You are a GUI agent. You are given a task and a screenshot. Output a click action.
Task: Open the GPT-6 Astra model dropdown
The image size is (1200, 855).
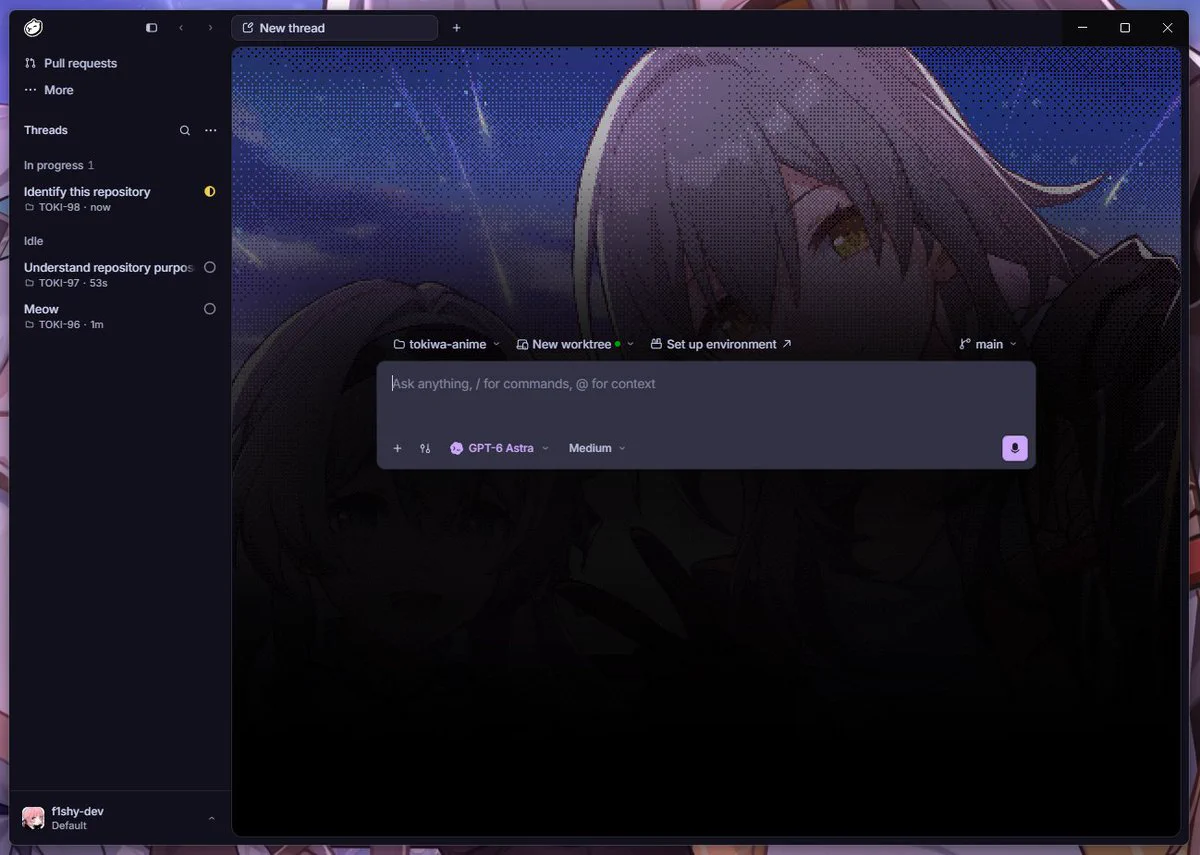pyautogui.click(x=500, y=448)
